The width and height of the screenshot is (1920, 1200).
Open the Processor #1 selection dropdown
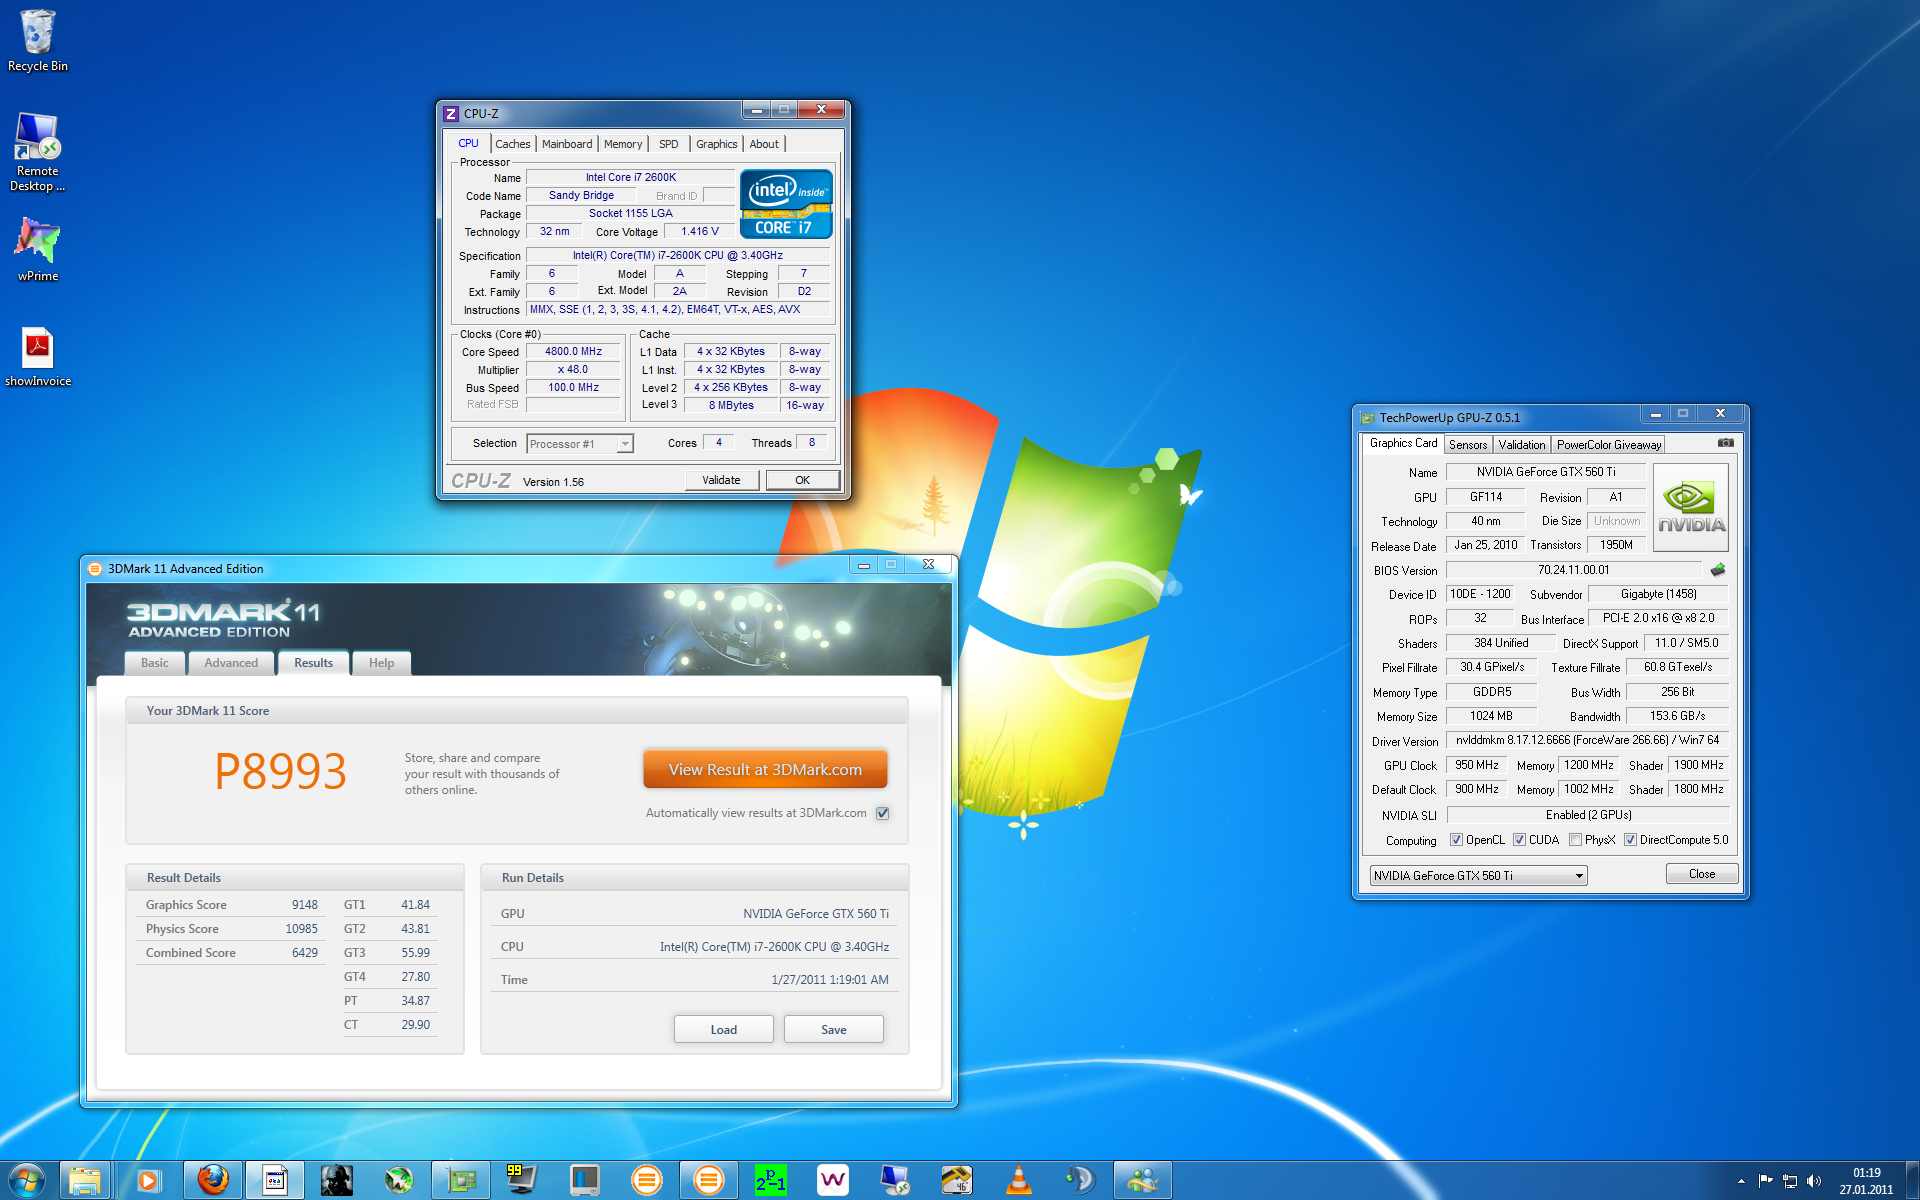tap(580, 444)
